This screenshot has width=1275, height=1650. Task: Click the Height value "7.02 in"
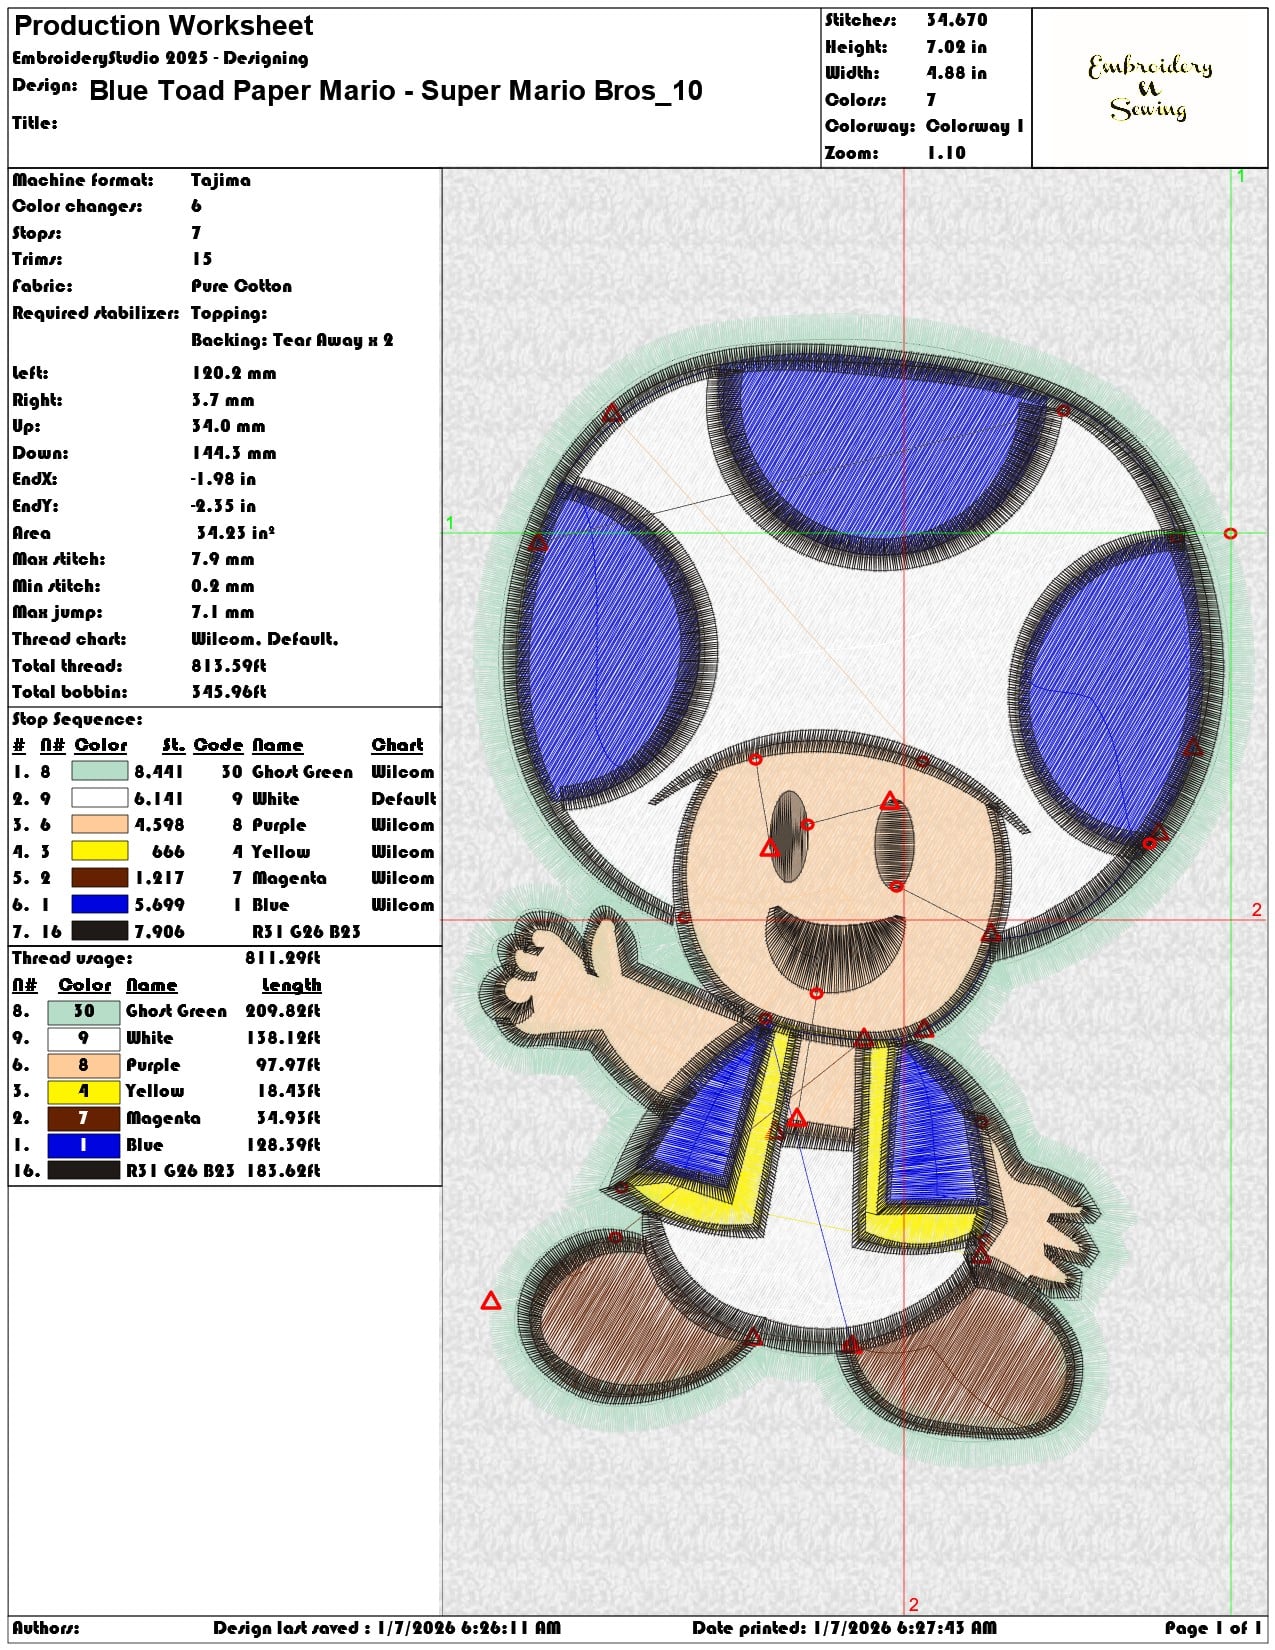(956, 47)
